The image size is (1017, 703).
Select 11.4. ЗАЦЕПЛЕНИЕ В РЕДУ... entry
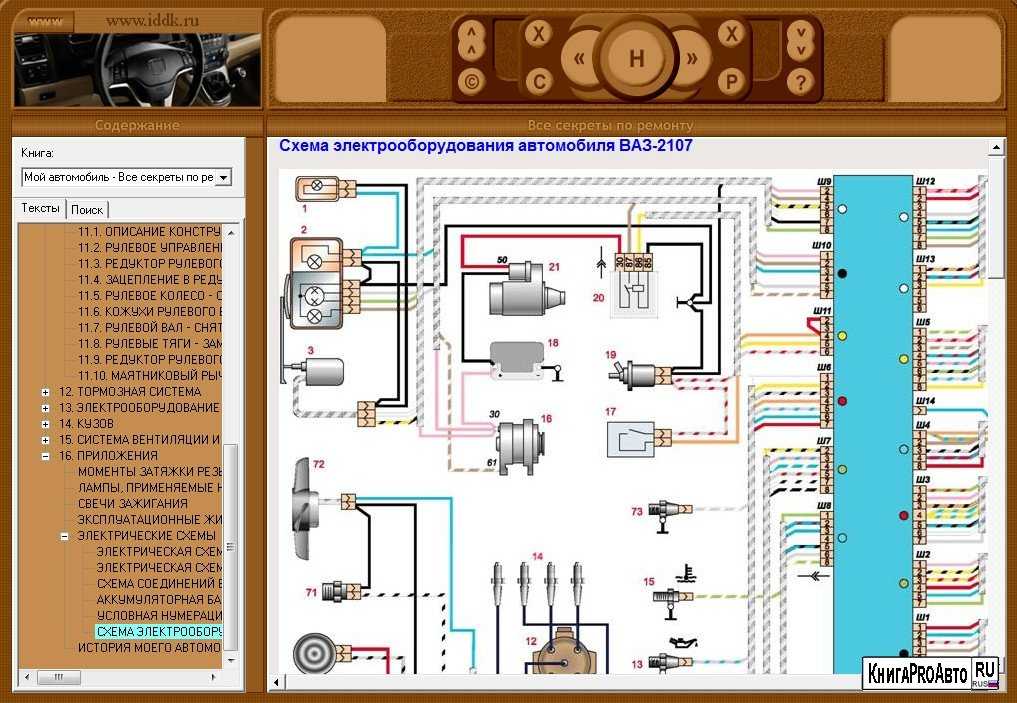pos(149,280)
